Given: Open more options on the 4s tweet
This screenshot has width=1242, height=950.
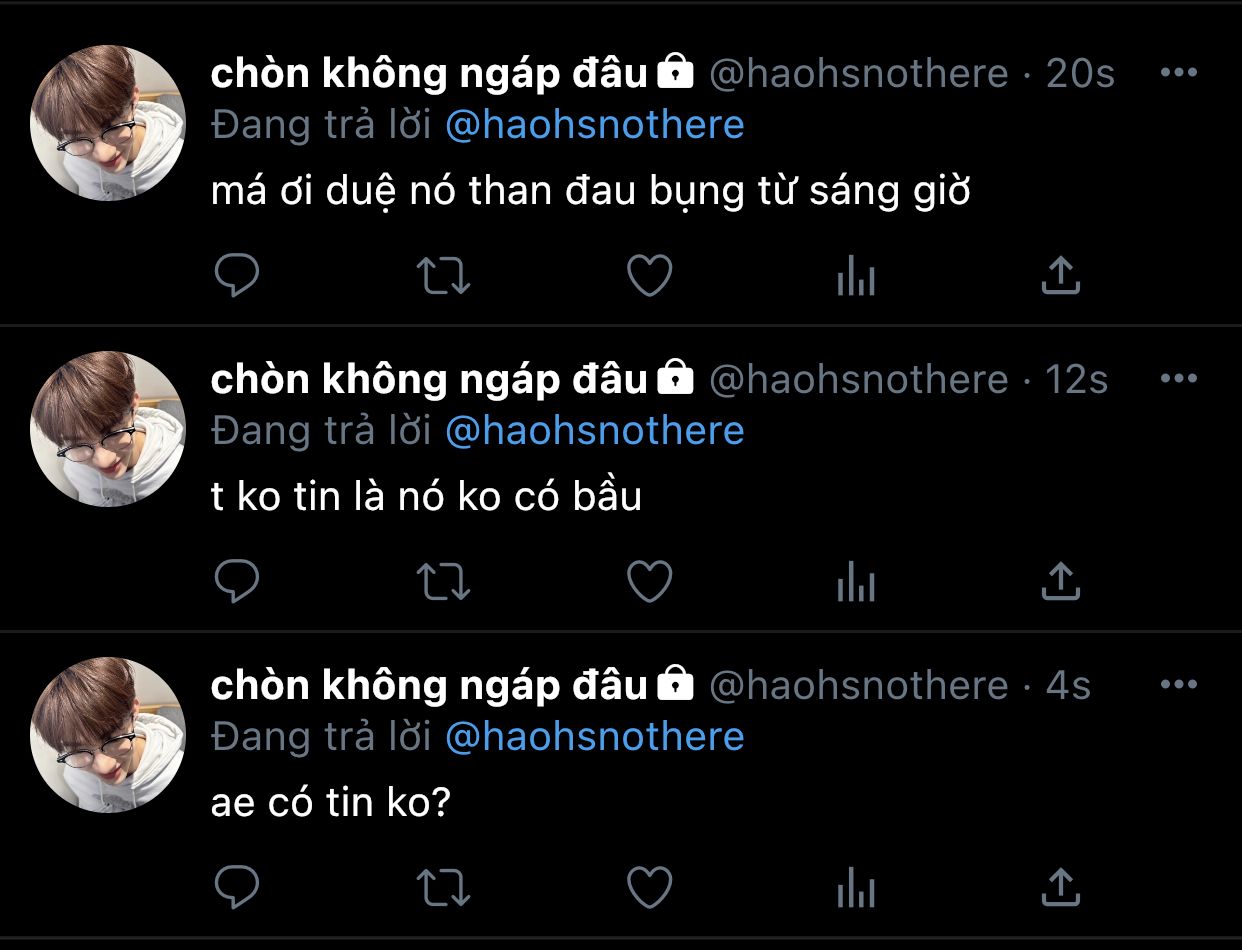Looking at the screenshot, I should 1179,685.
